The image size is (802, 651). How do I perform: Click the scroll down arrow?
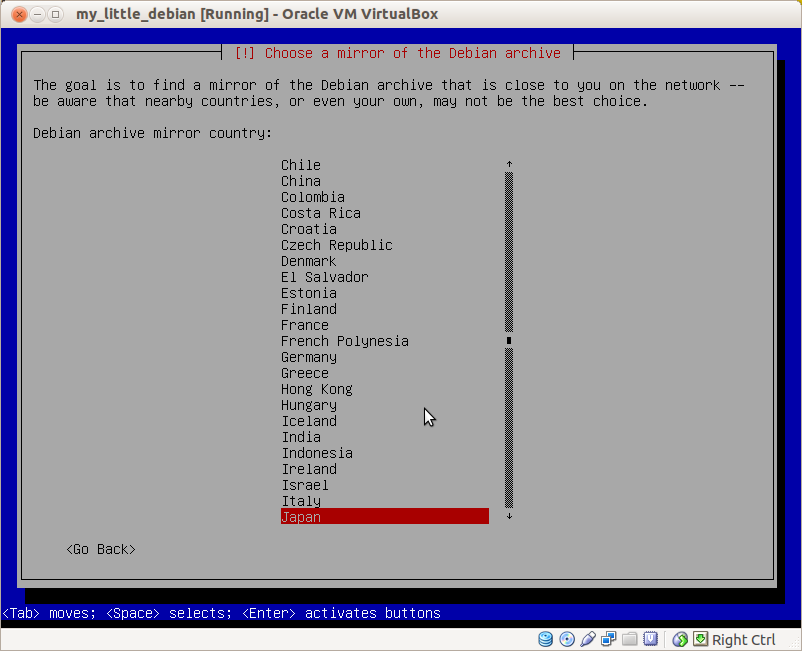coord(509,516)
